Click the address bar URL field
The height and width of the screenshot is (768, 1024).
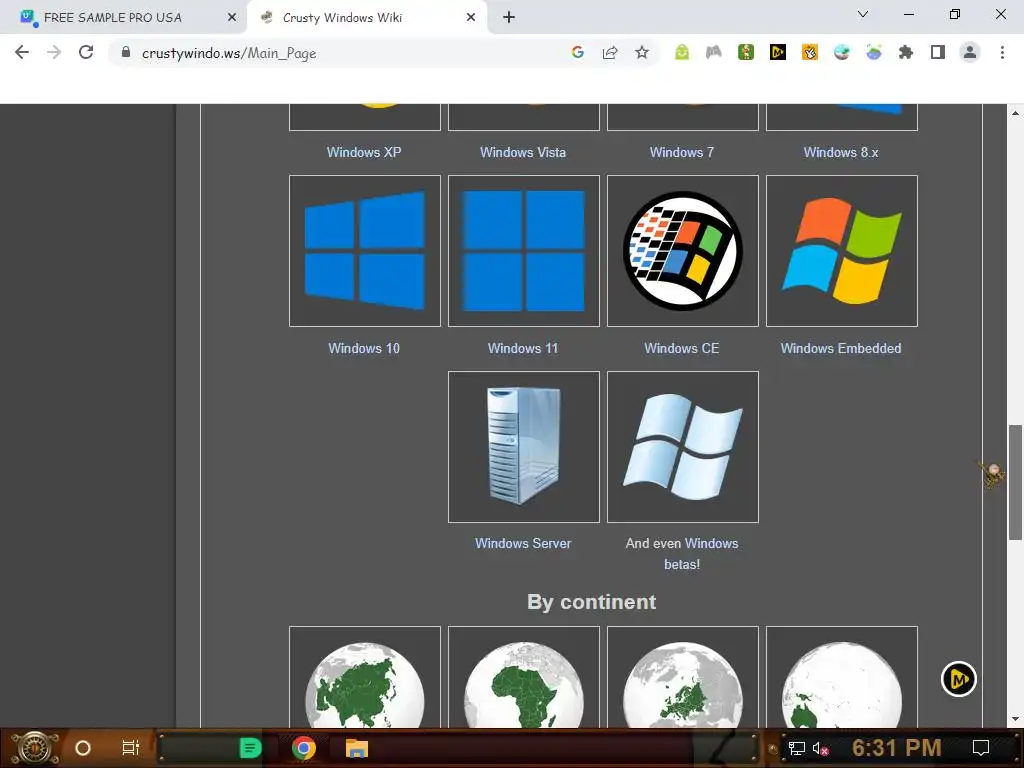coord(353,53)
